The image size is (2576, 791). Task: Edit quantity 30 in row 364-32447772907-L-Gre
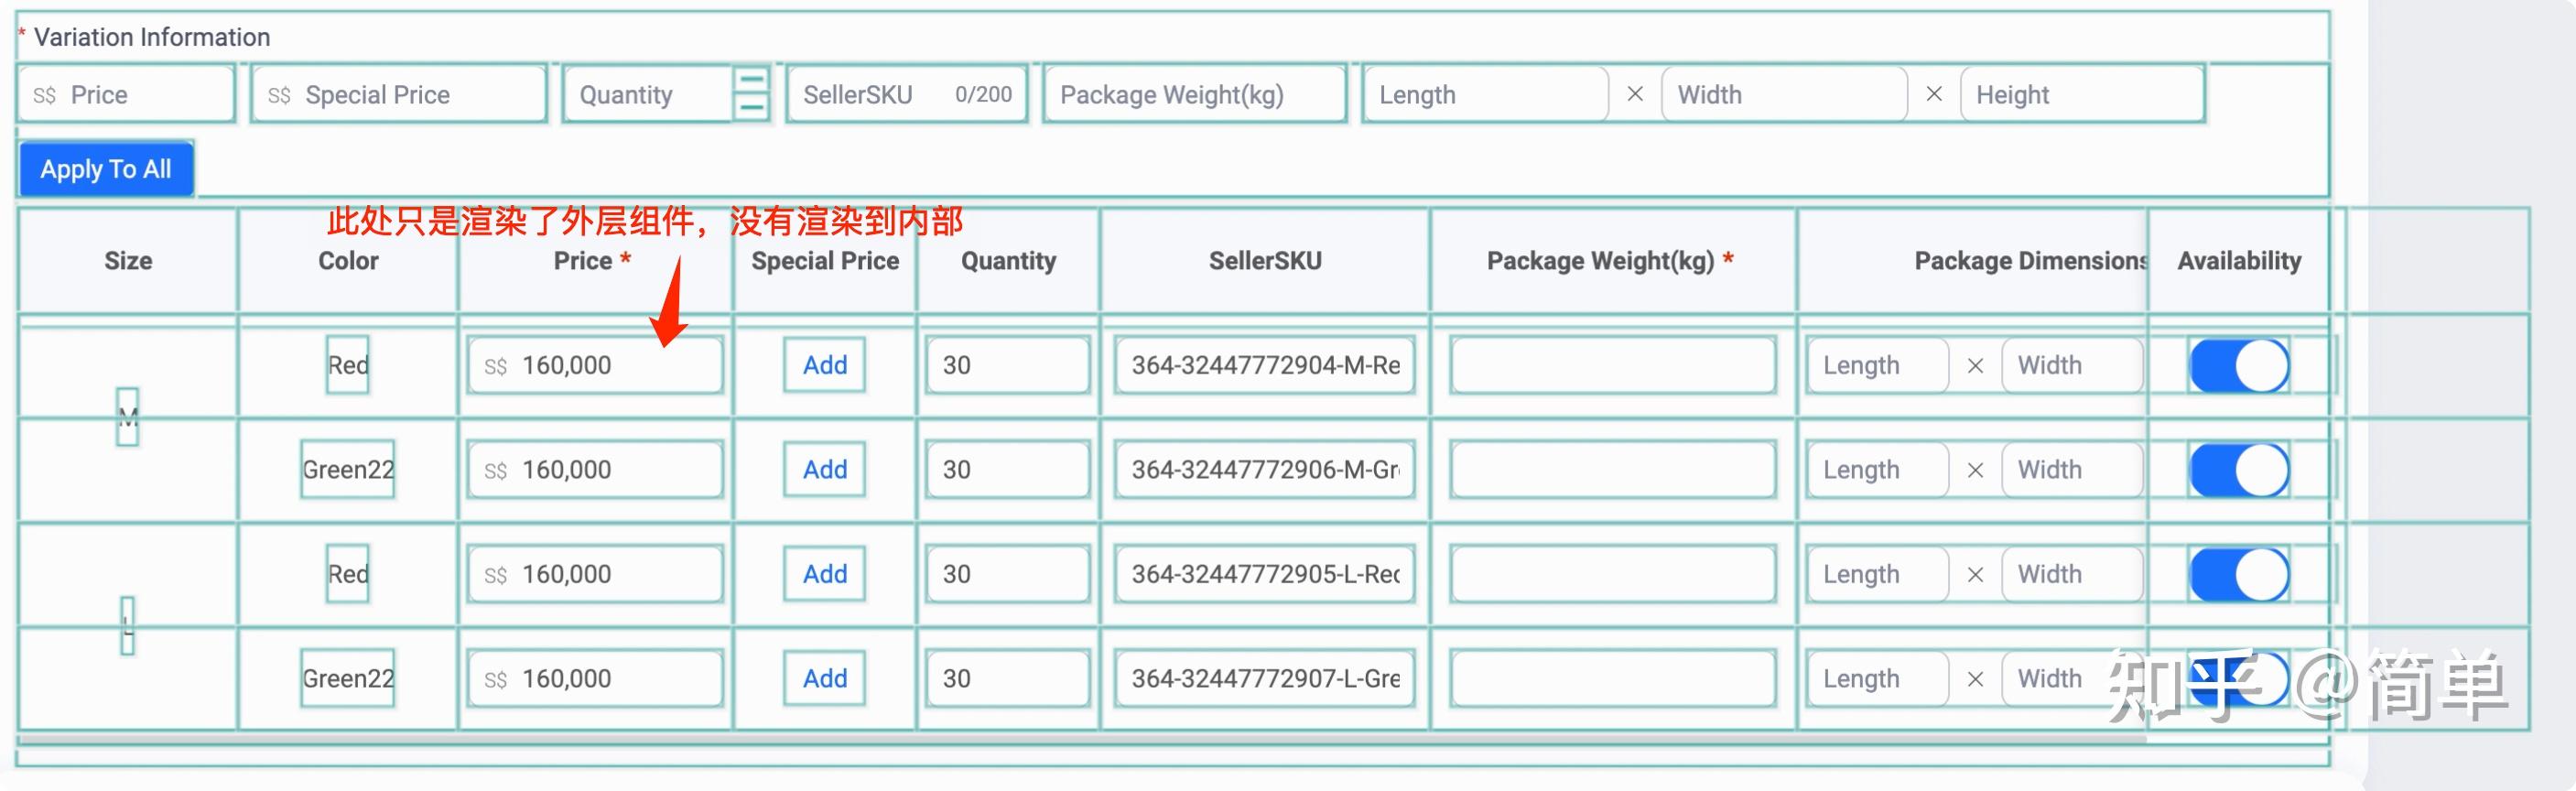[1008, 679]
